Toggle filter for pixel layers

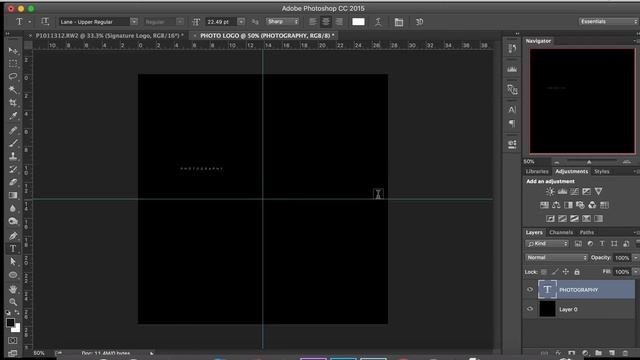click(578, 244)
